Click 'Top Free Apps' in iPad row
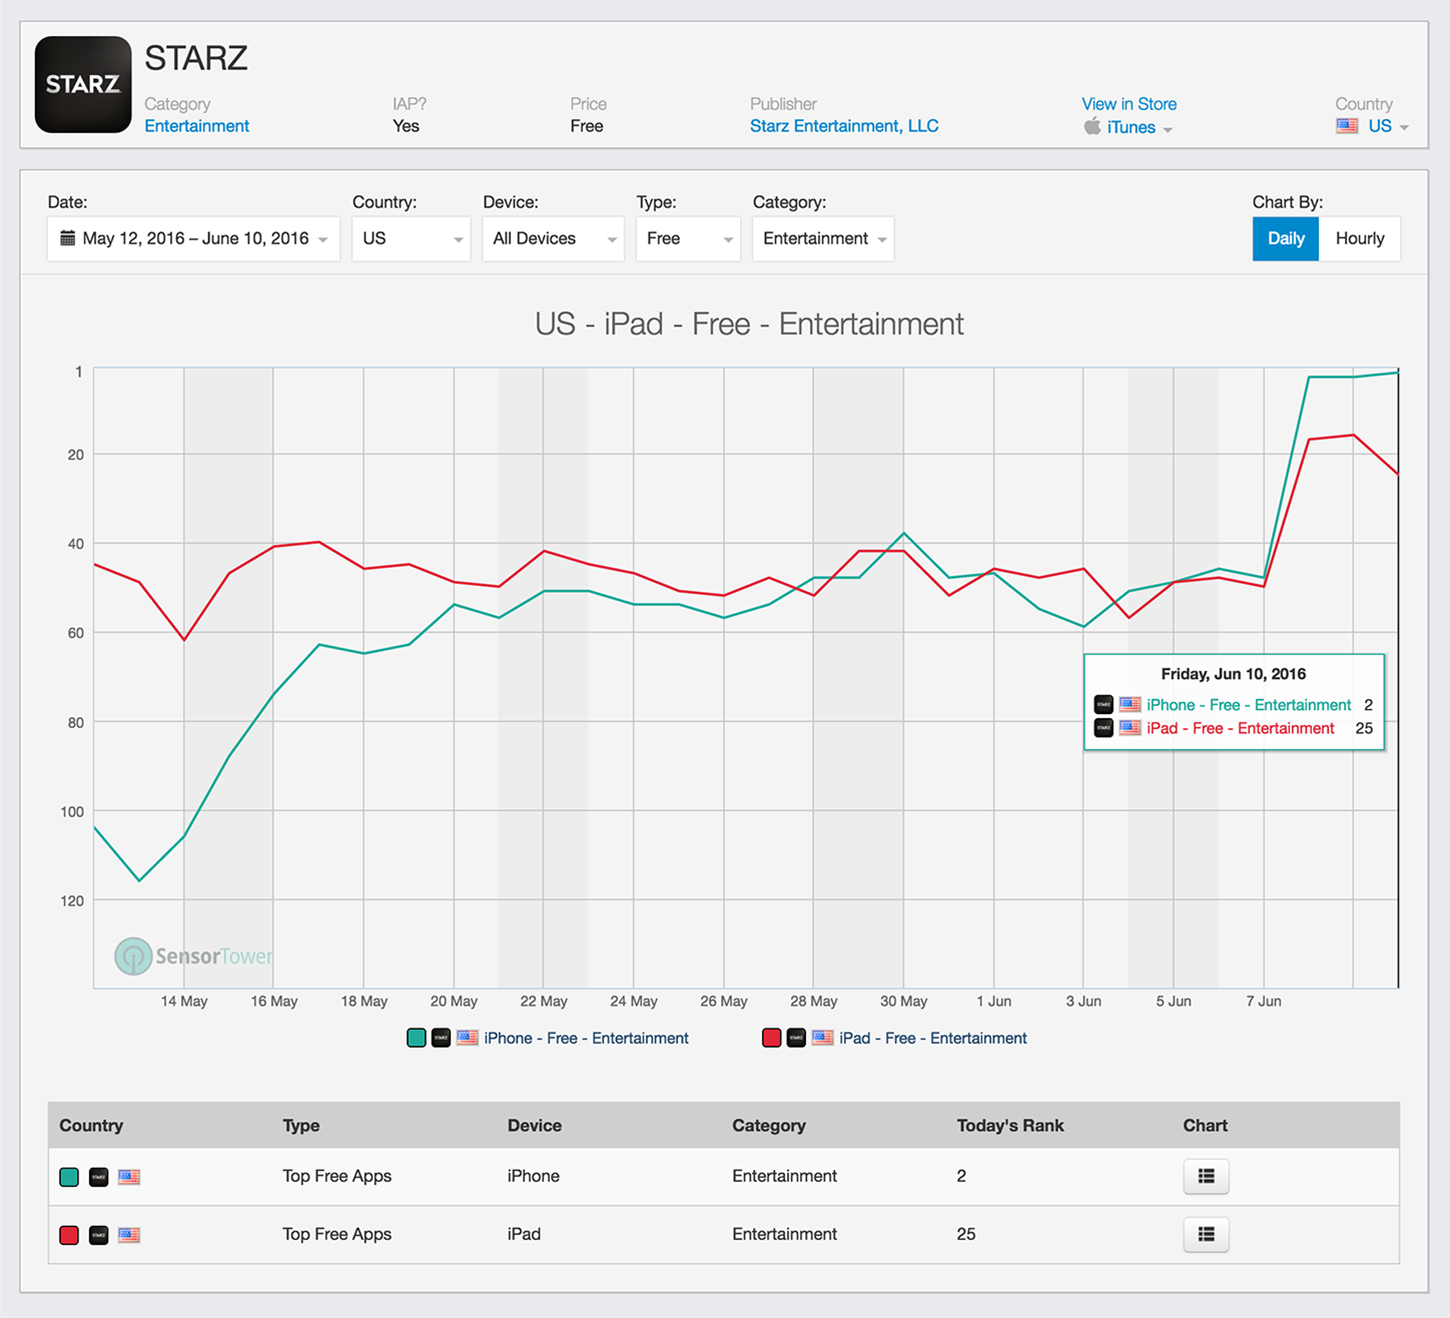The height and width of the screenshot is (1318, 1450). pos(337,1234)
